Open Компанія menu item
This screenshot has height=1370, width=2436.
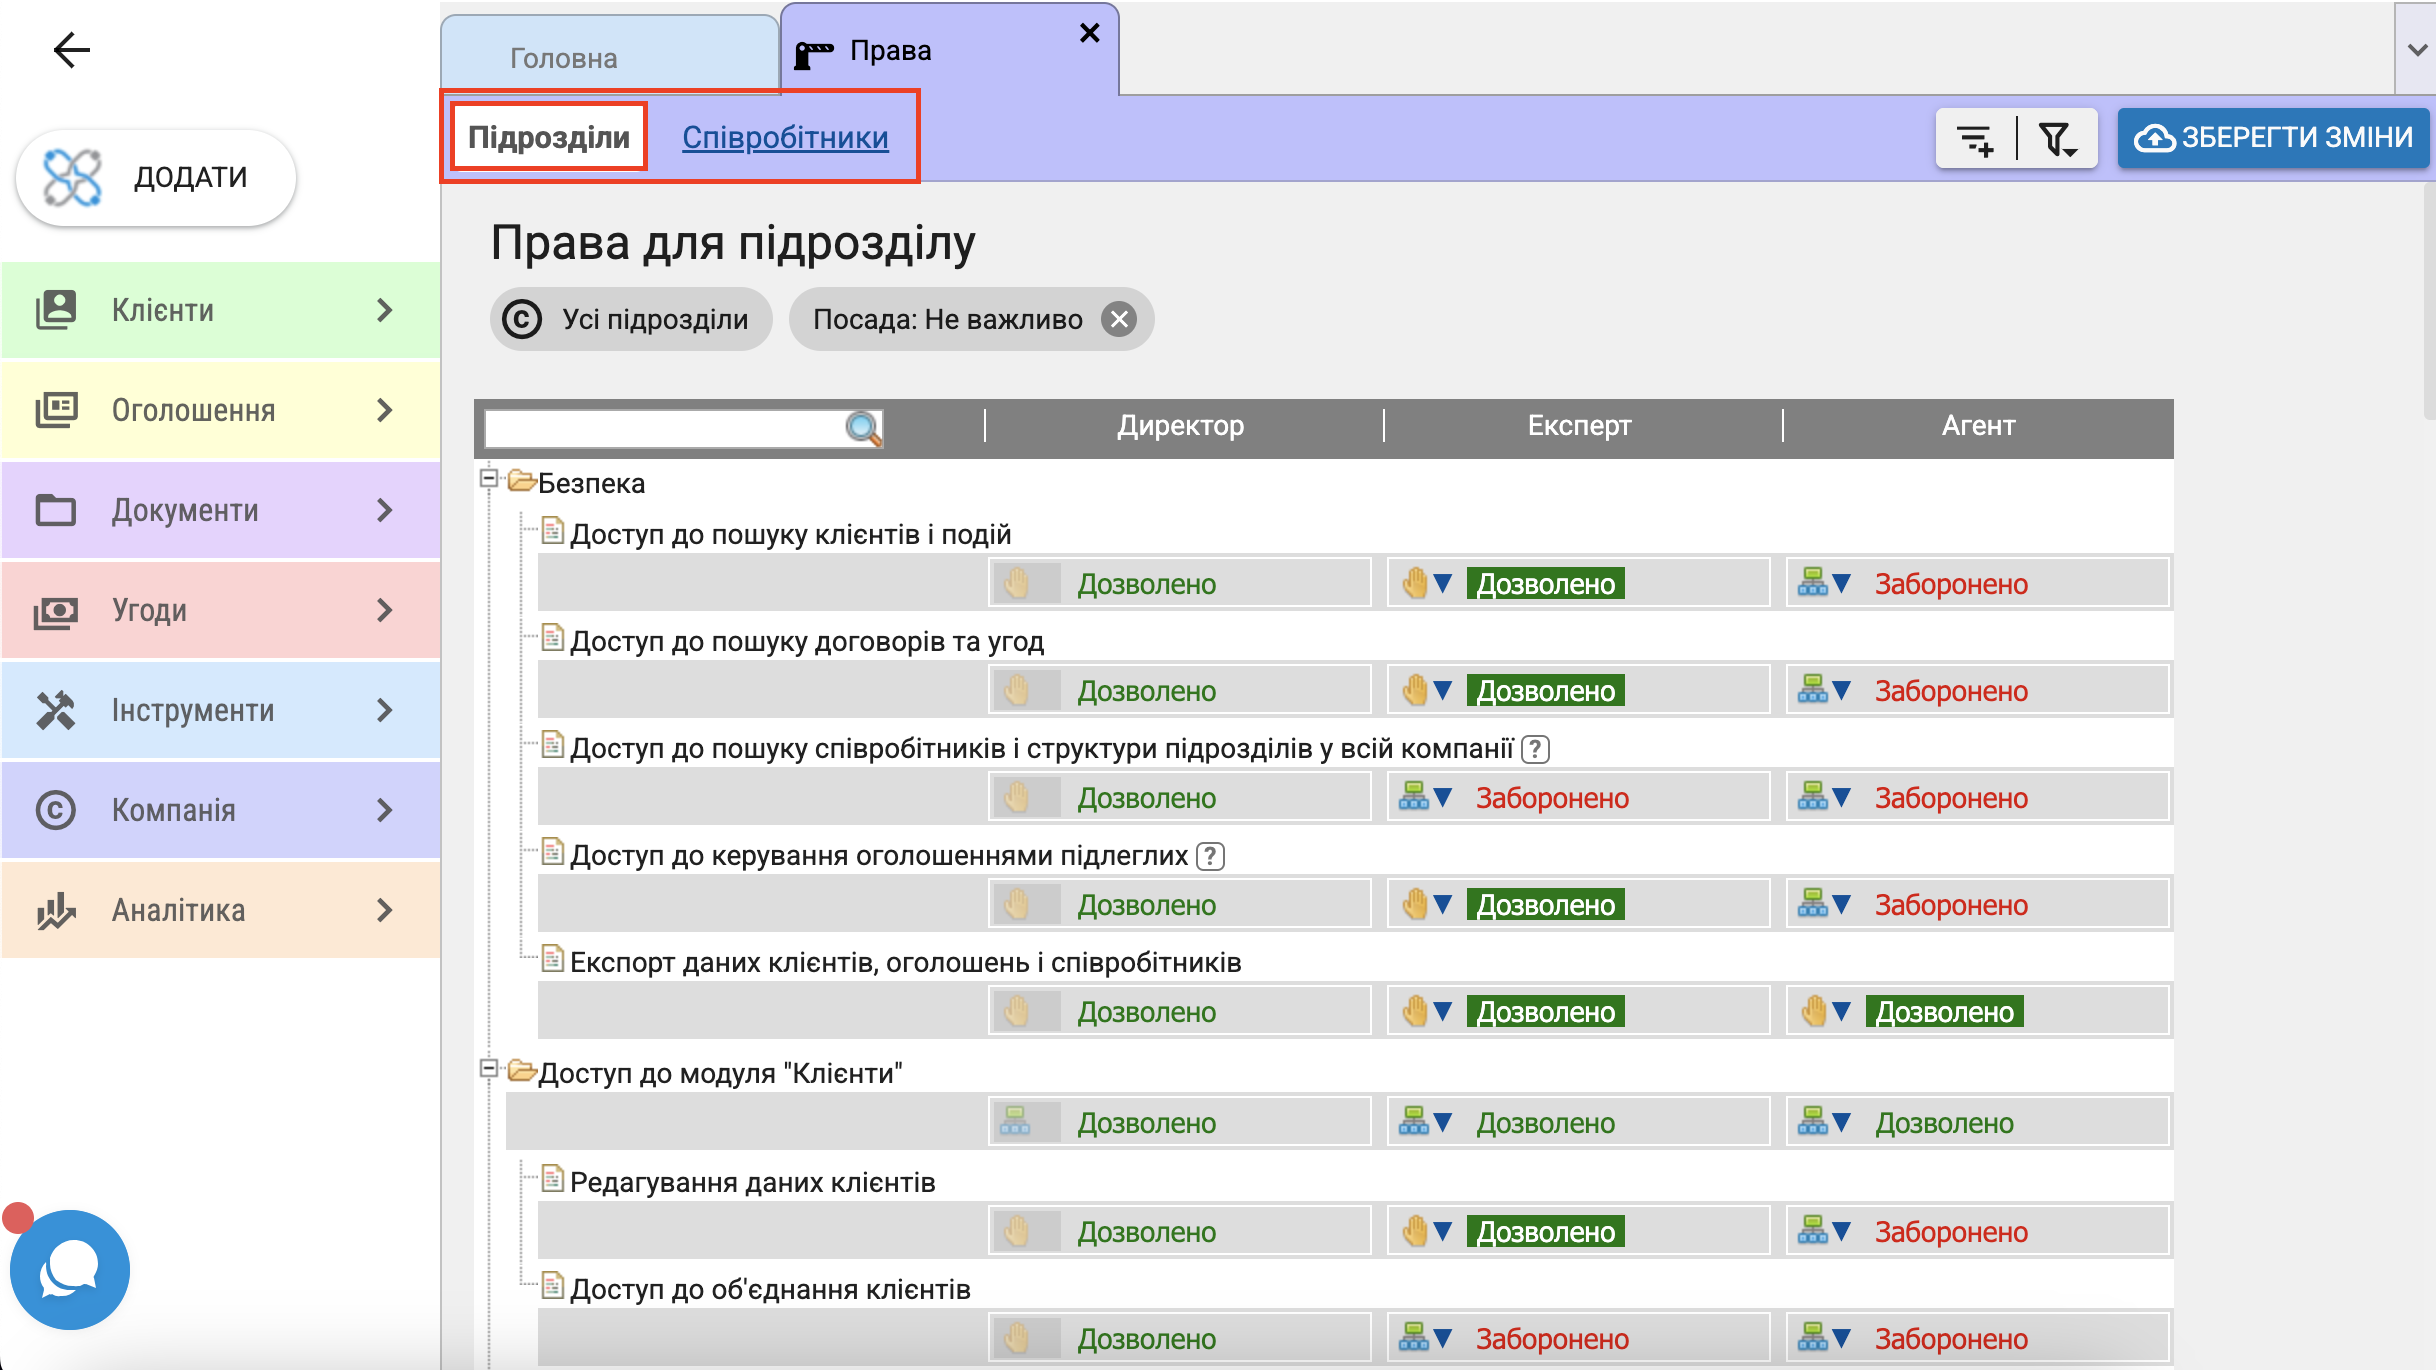click(221, 810)
